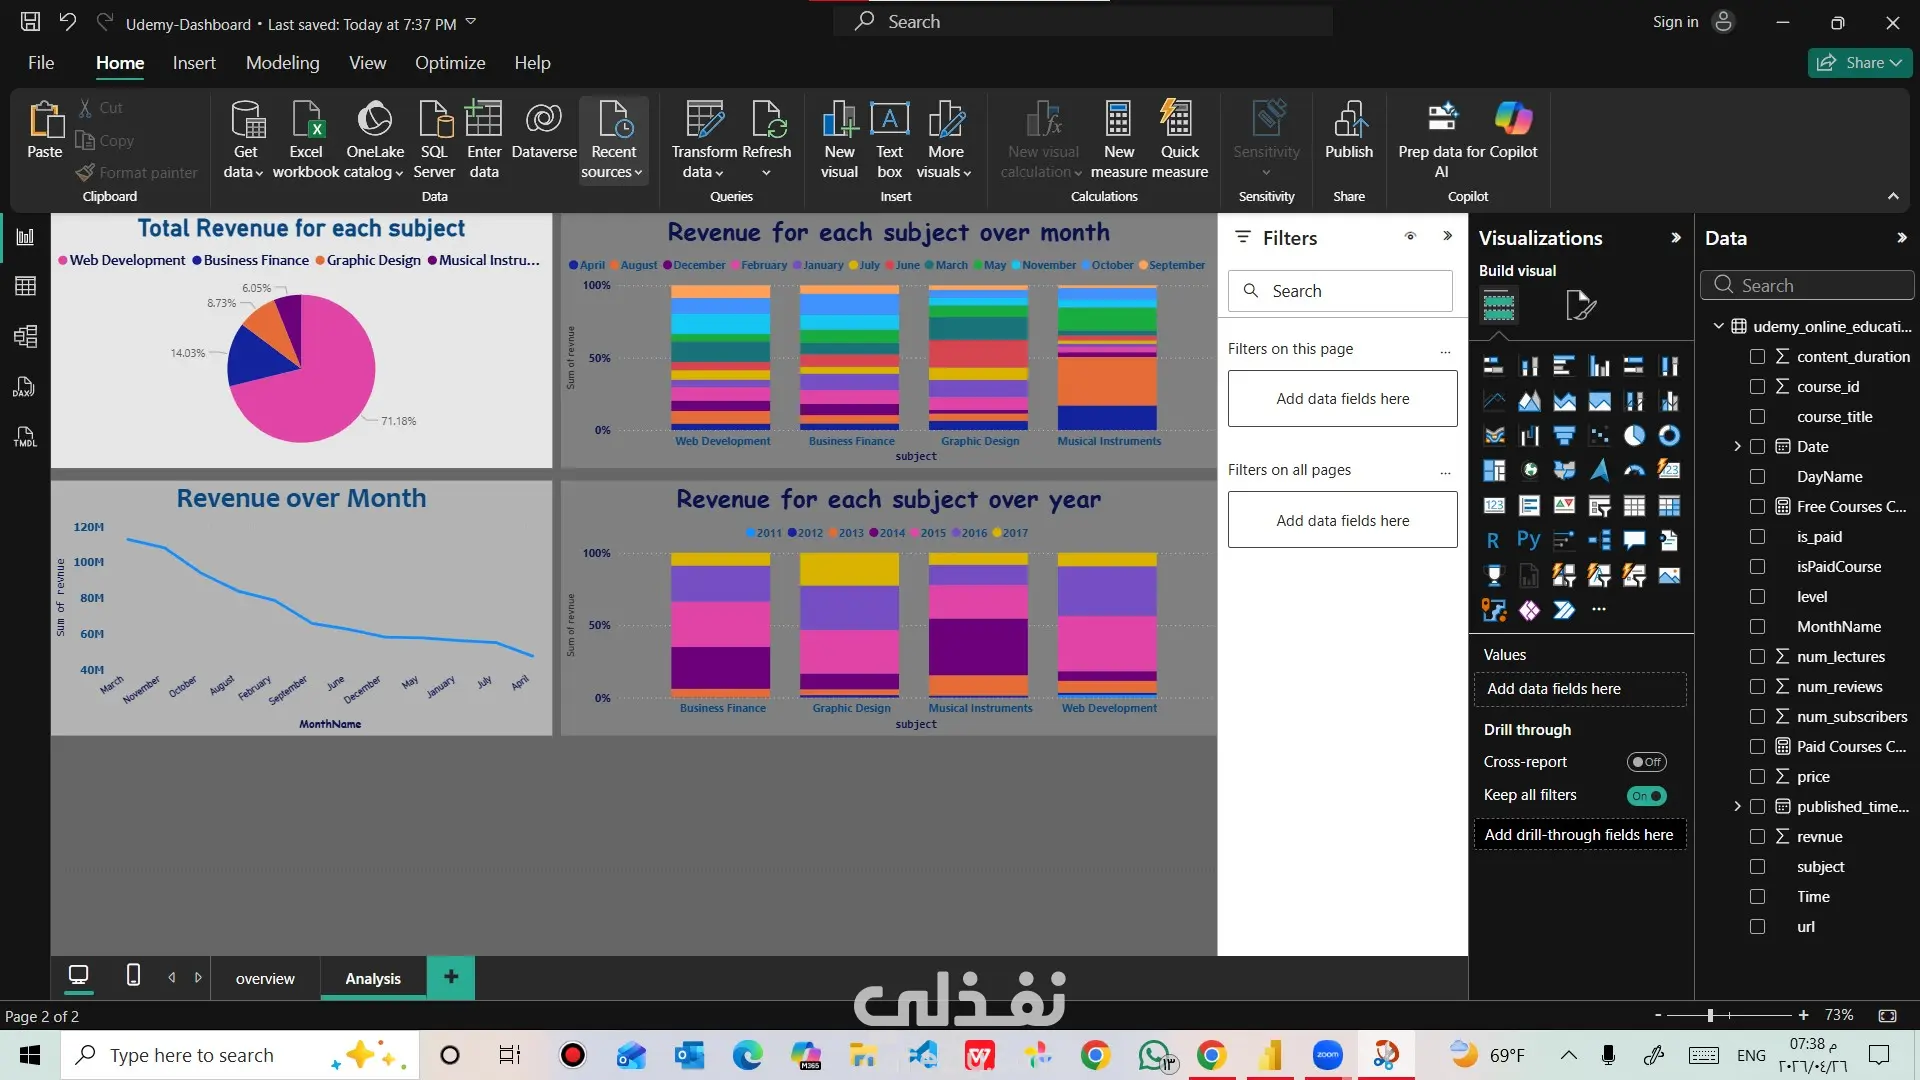Switch to mobile layout icon
This screenshot has height=1080, width=1920.
(133, 975)
